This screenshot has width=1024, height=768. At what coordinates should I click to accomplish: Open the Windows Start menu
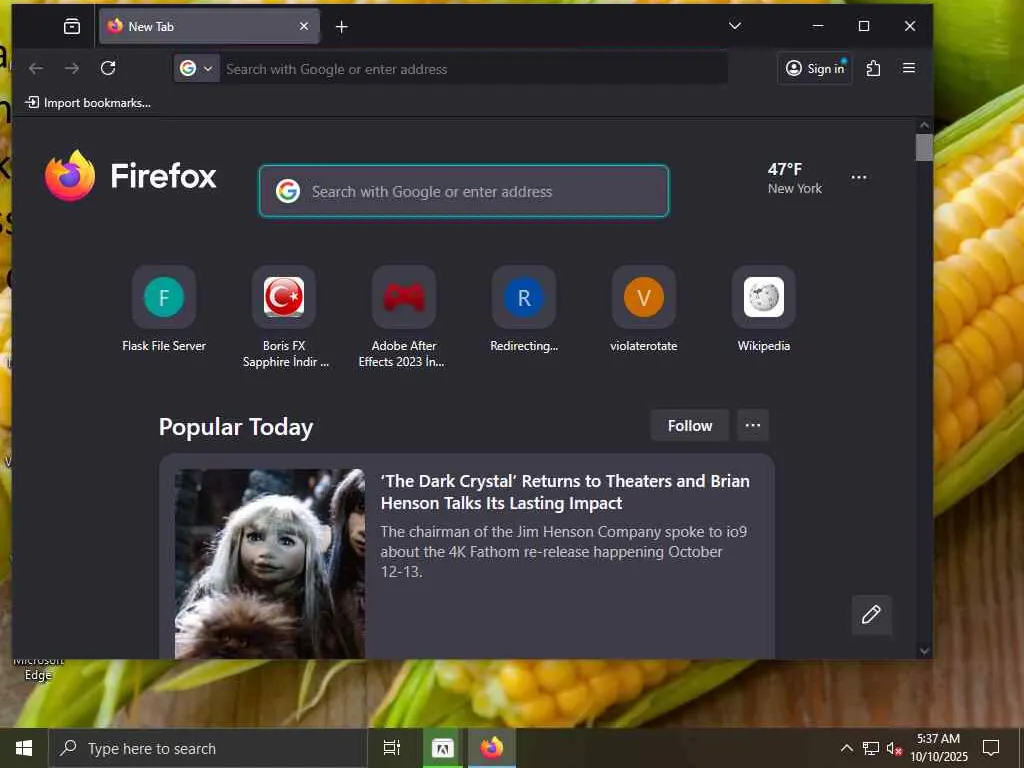[x=24, y=748]
